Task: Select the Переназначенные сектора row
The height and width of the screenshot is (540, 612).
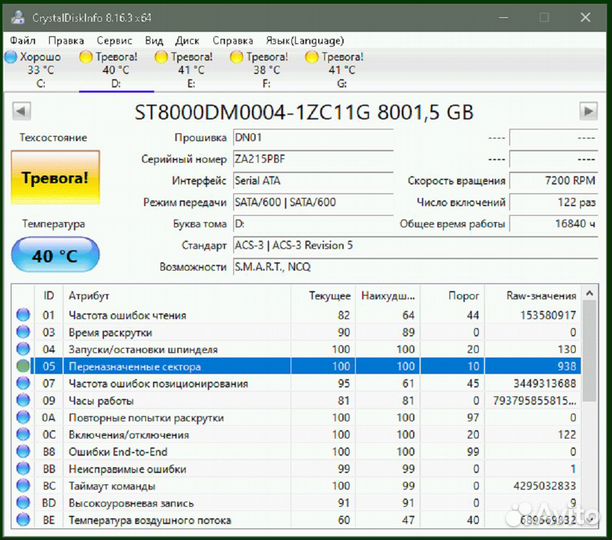Action: tap(297, 366)
